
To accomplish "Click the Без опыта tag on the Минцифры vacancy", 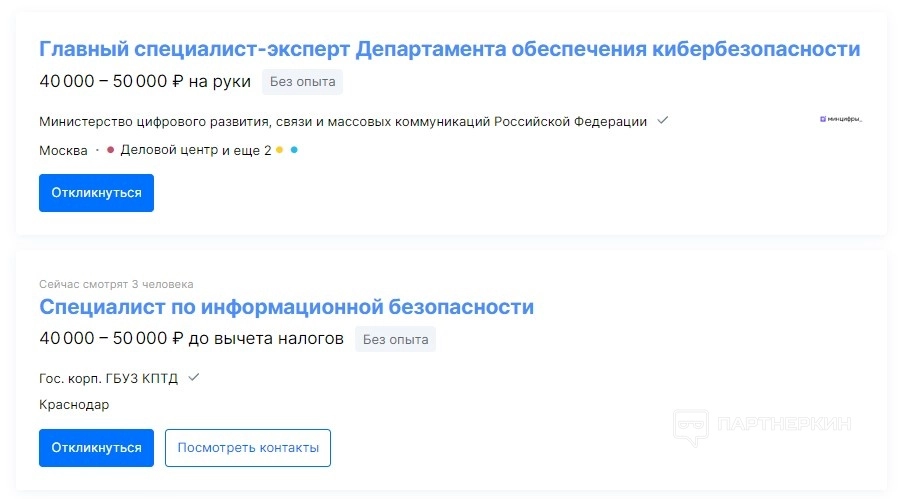I will [302, 82].
